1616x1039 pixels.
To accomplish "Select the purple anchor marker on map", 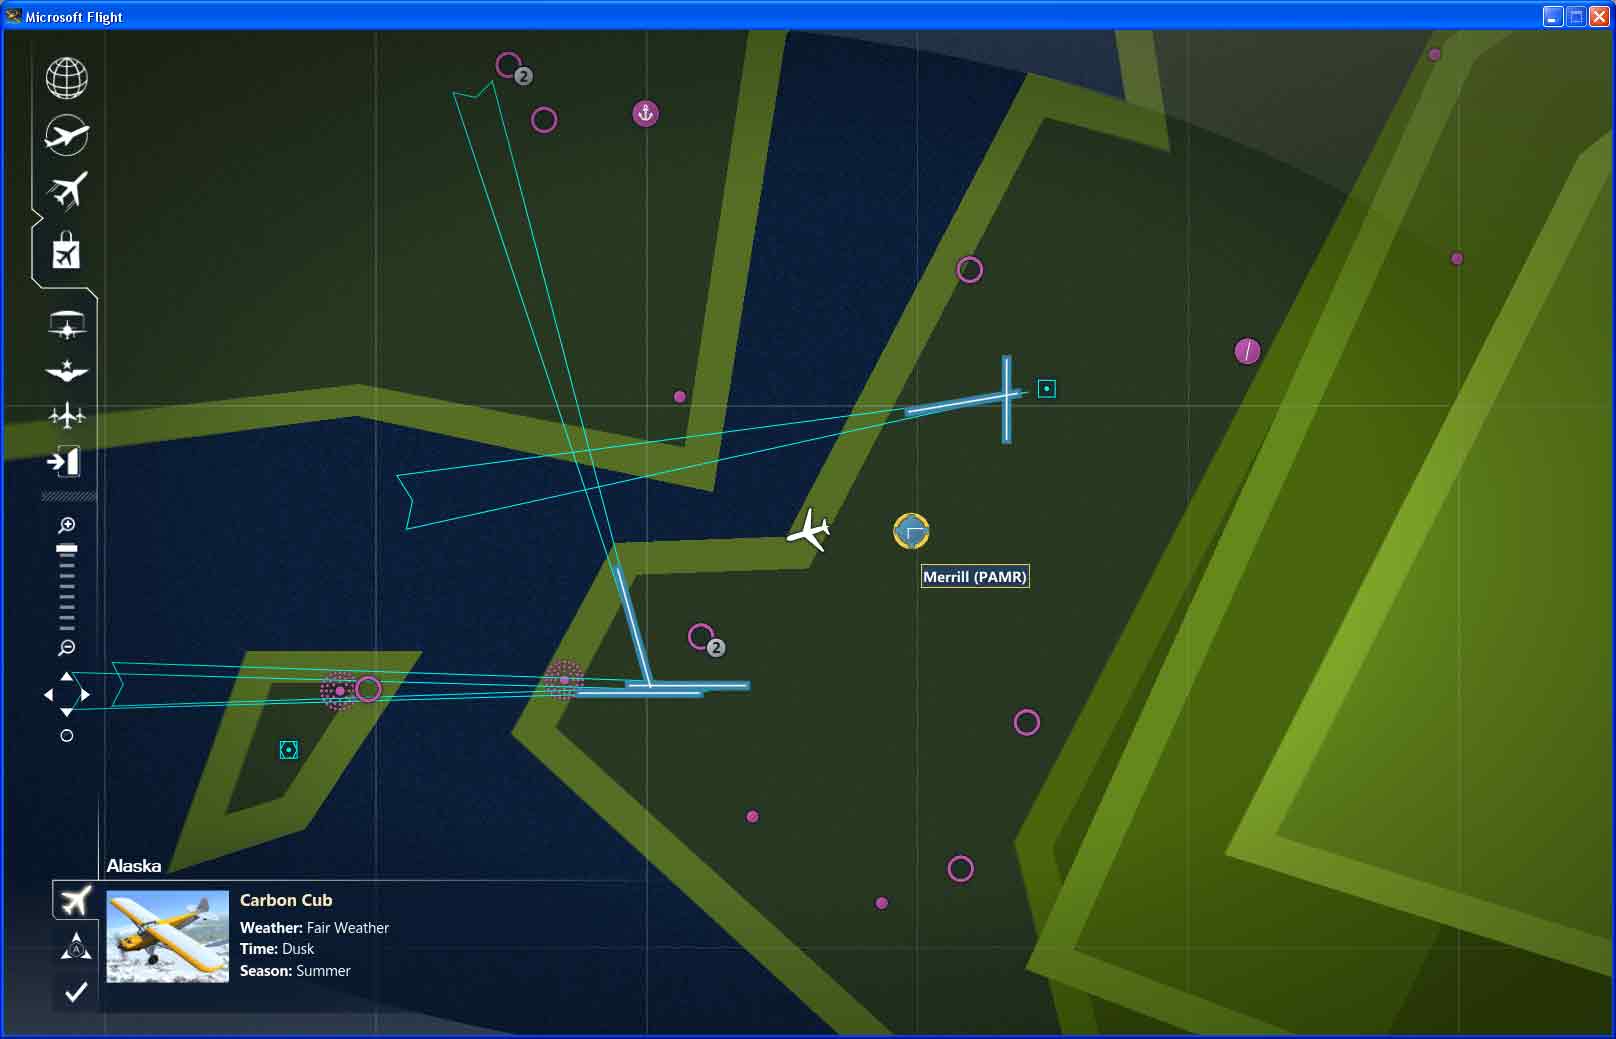I will click(645, 113).
